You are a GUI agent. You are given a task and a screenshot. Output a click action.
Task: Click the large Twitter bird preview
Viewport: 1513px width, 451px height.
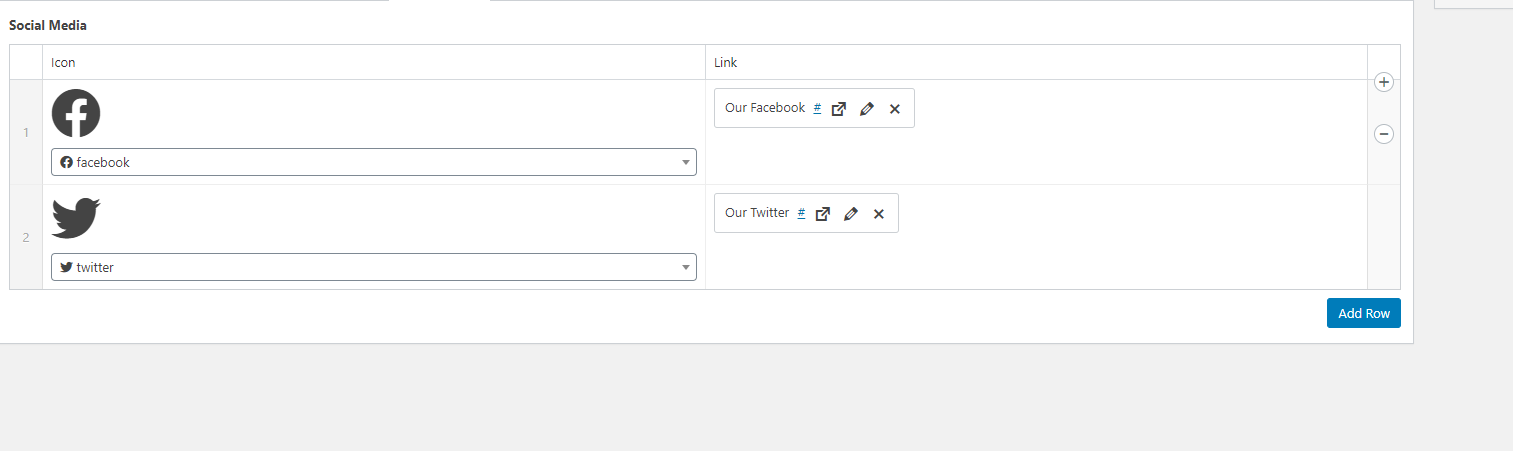coord(76,218)
